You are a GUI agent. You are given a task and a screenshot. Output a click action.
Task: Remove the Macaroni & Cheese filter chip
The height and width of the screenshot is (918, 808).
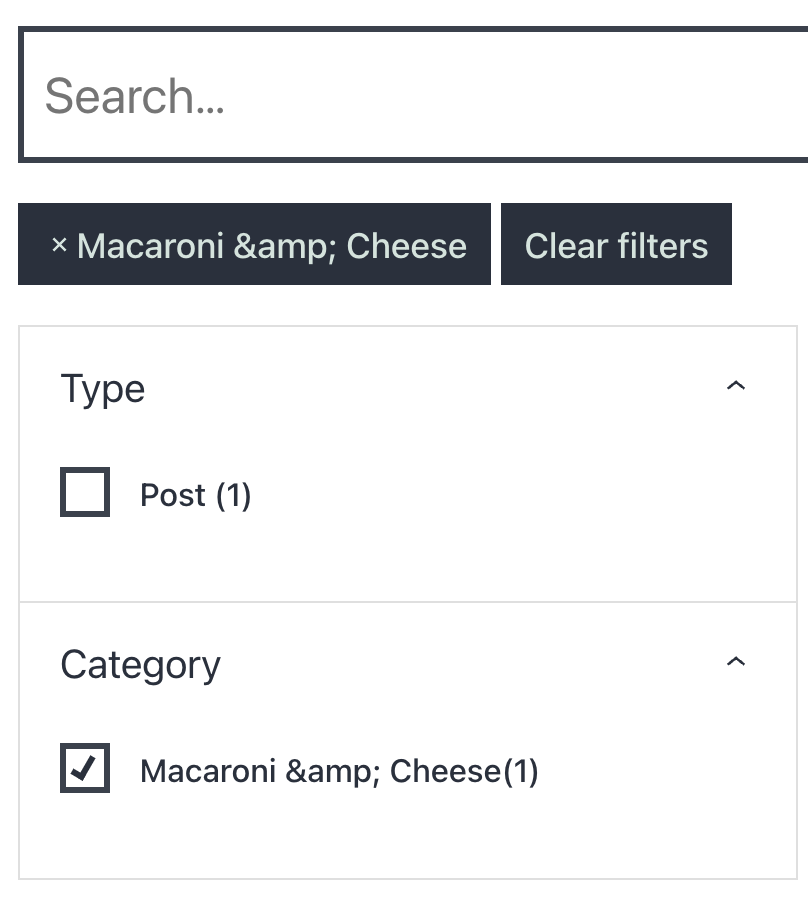(254, 245)
